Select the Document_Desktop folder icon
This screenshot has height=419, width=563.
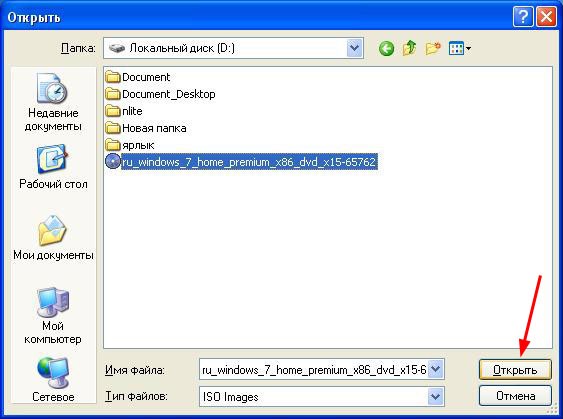tap(113, 94)
